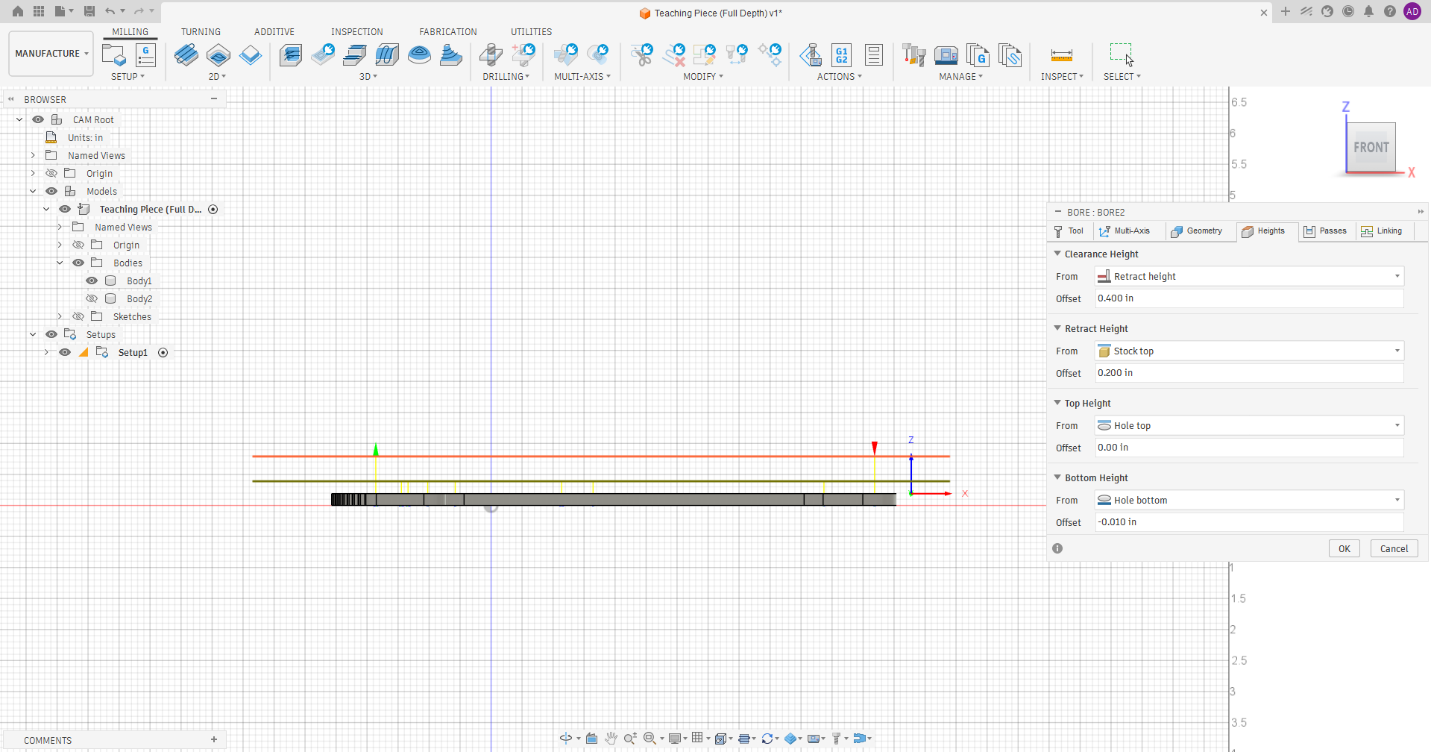The height and width of the screenshot is (752, 1431).
Task: Toggle visibility of Setup1
Action: point(65,352)
